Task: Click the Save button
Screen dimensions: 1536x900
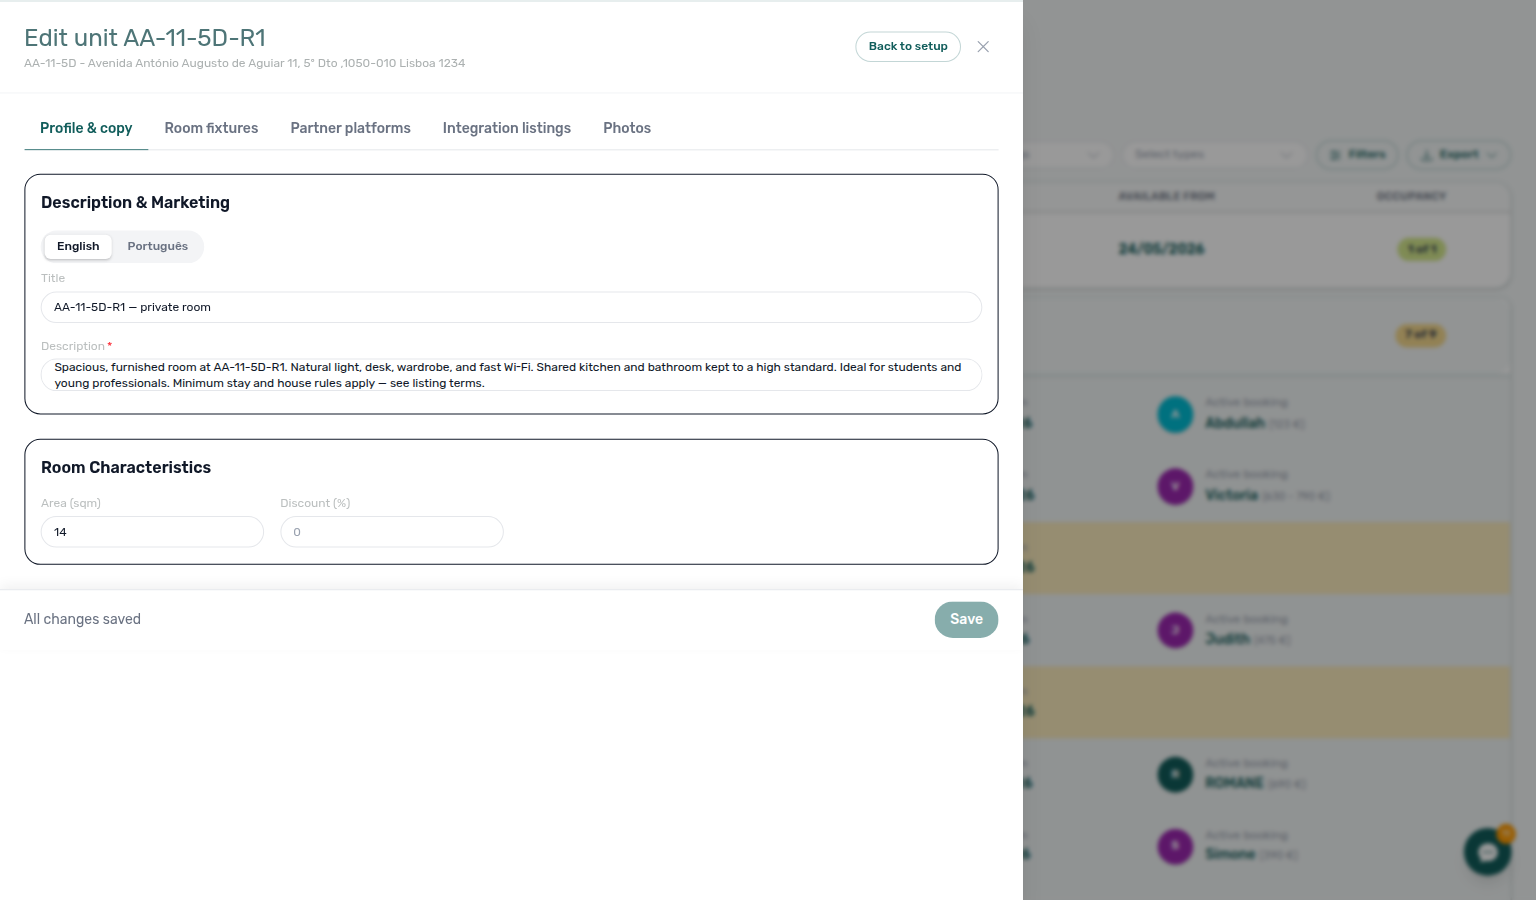Action: 966,620
